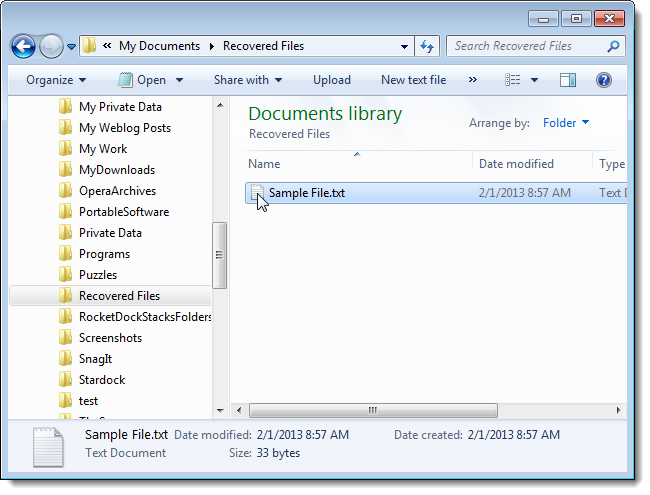
Task: Click New text file in toolbar
Action: click(x=413, y=80)
